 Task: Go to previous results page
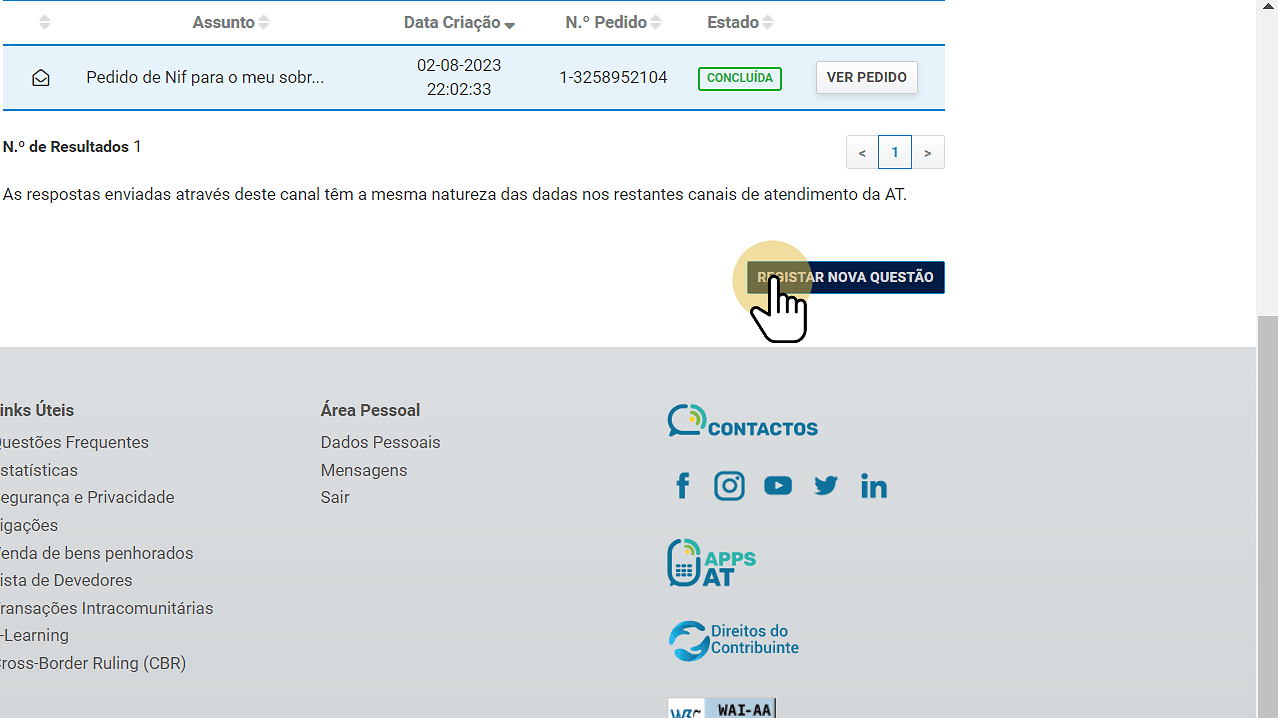point(862,153)
